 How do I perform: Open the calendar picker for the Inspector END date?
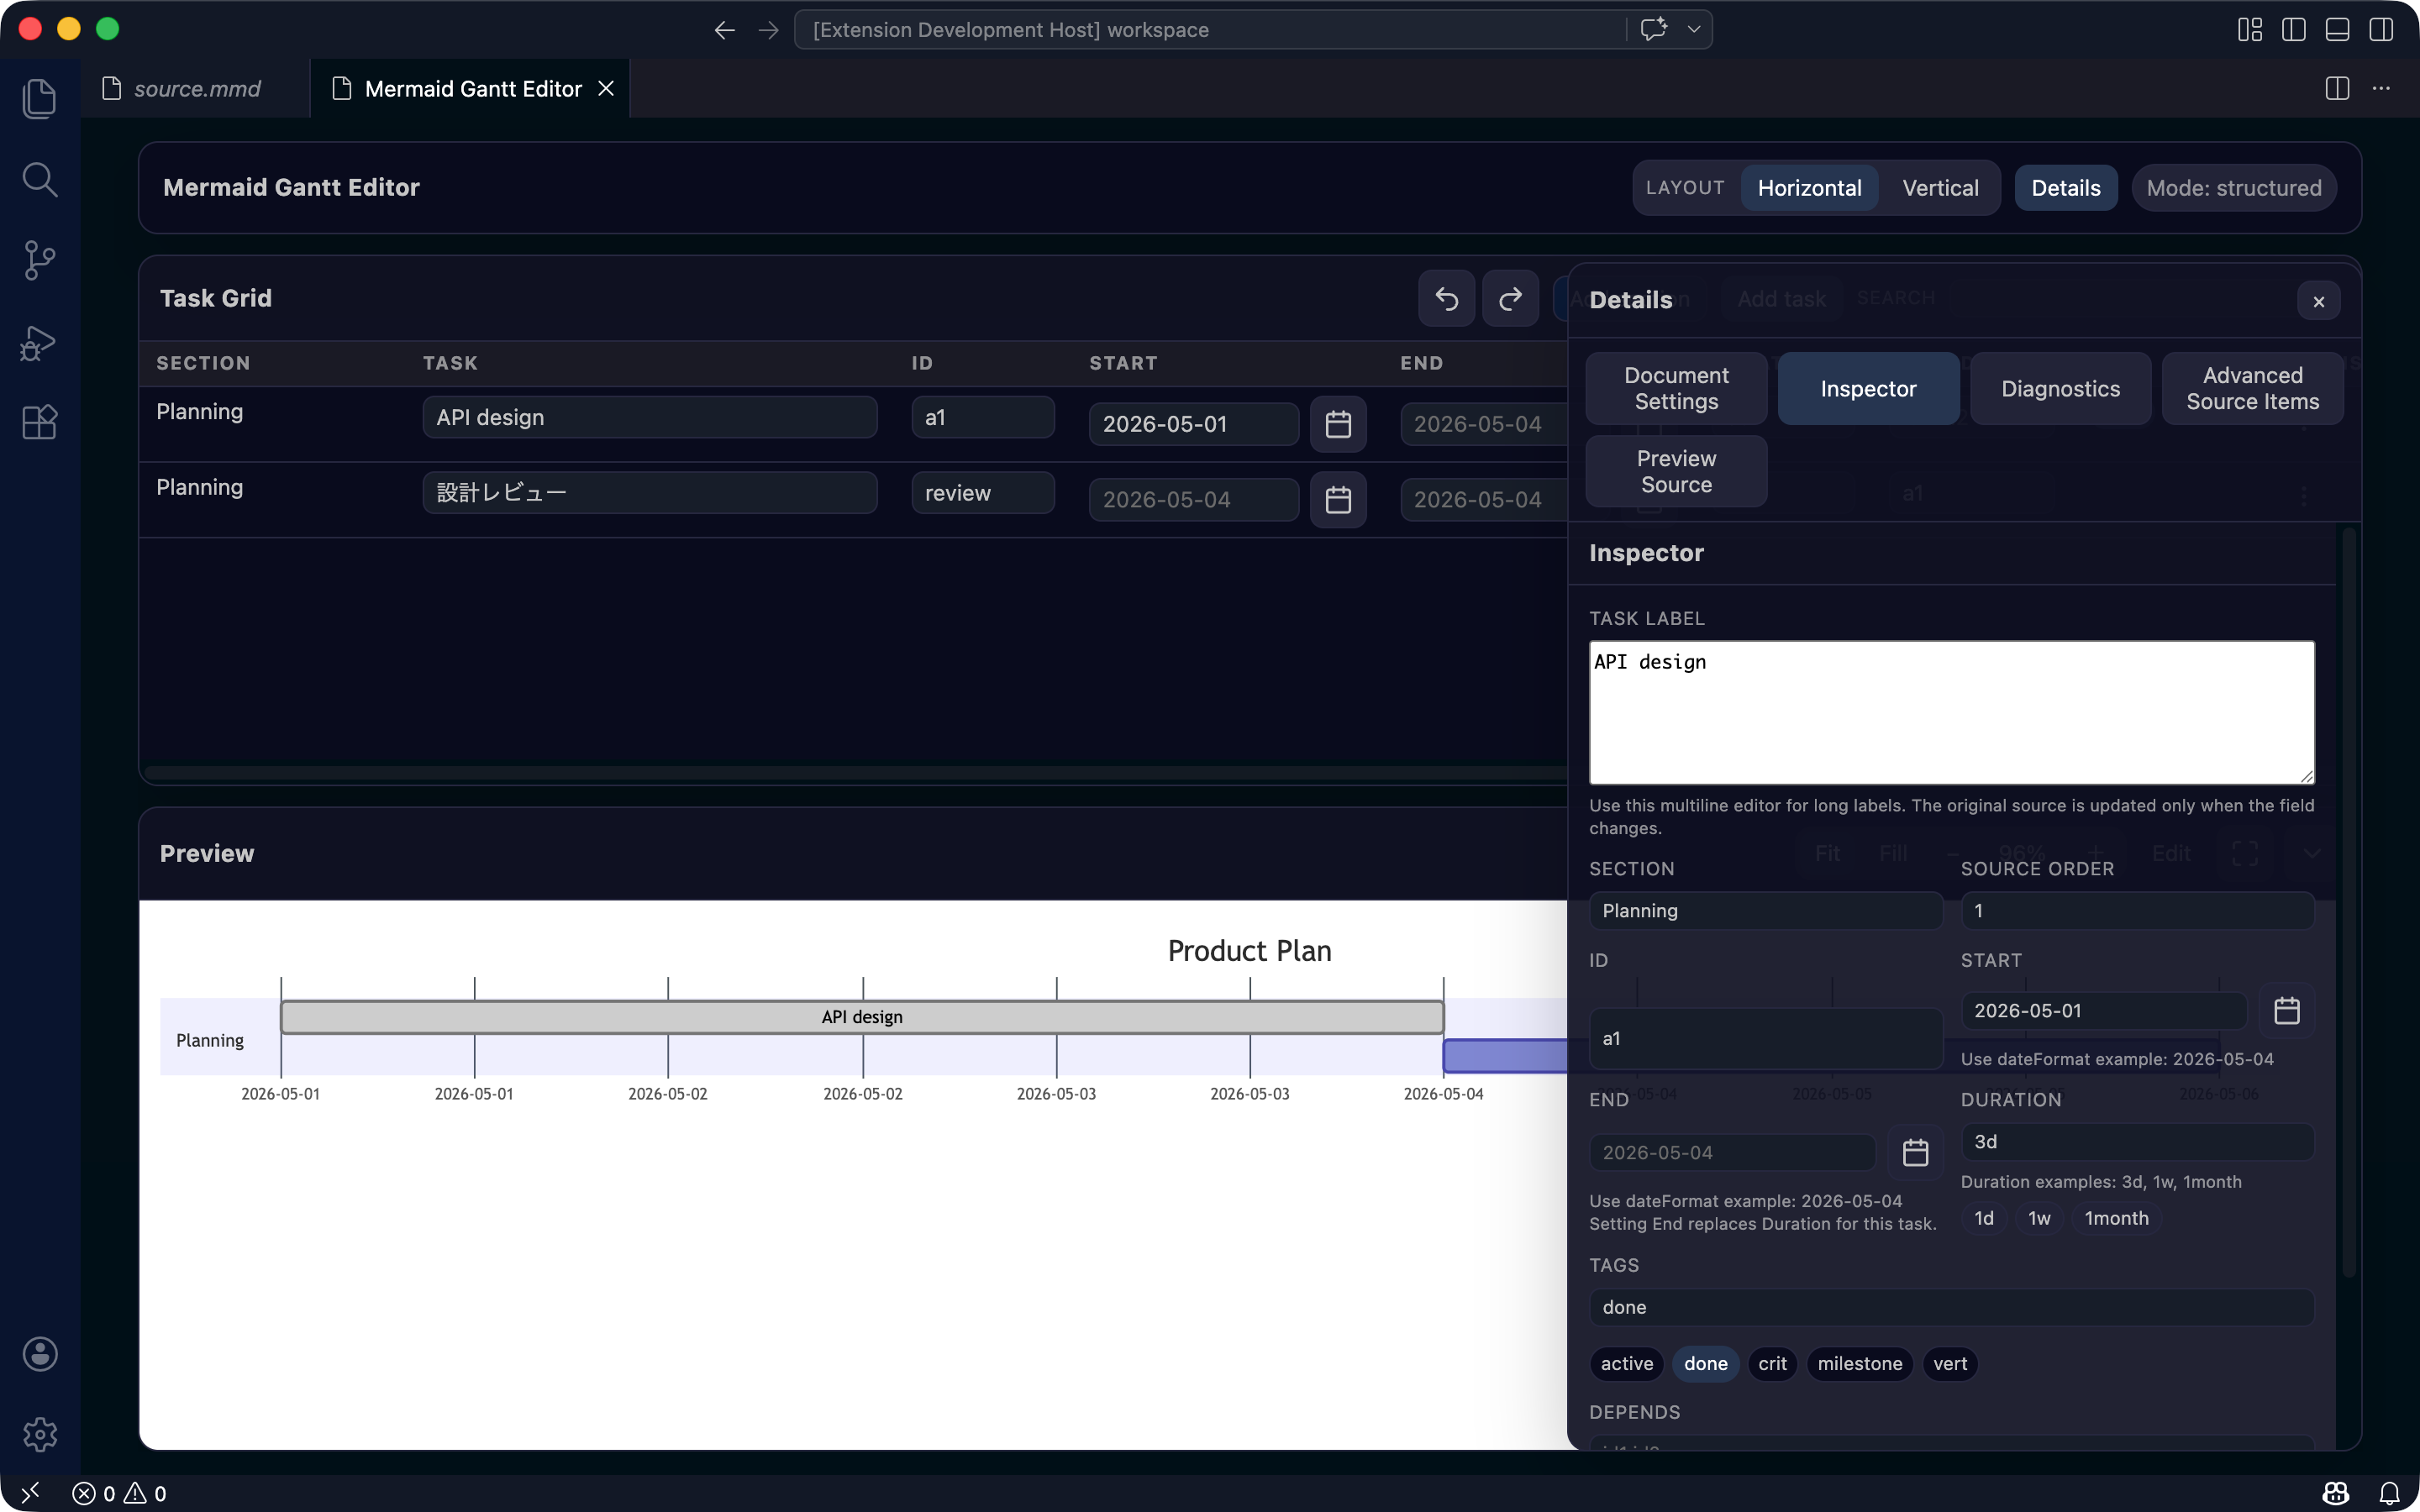pyautogui.click(x=1915, y=1152)
